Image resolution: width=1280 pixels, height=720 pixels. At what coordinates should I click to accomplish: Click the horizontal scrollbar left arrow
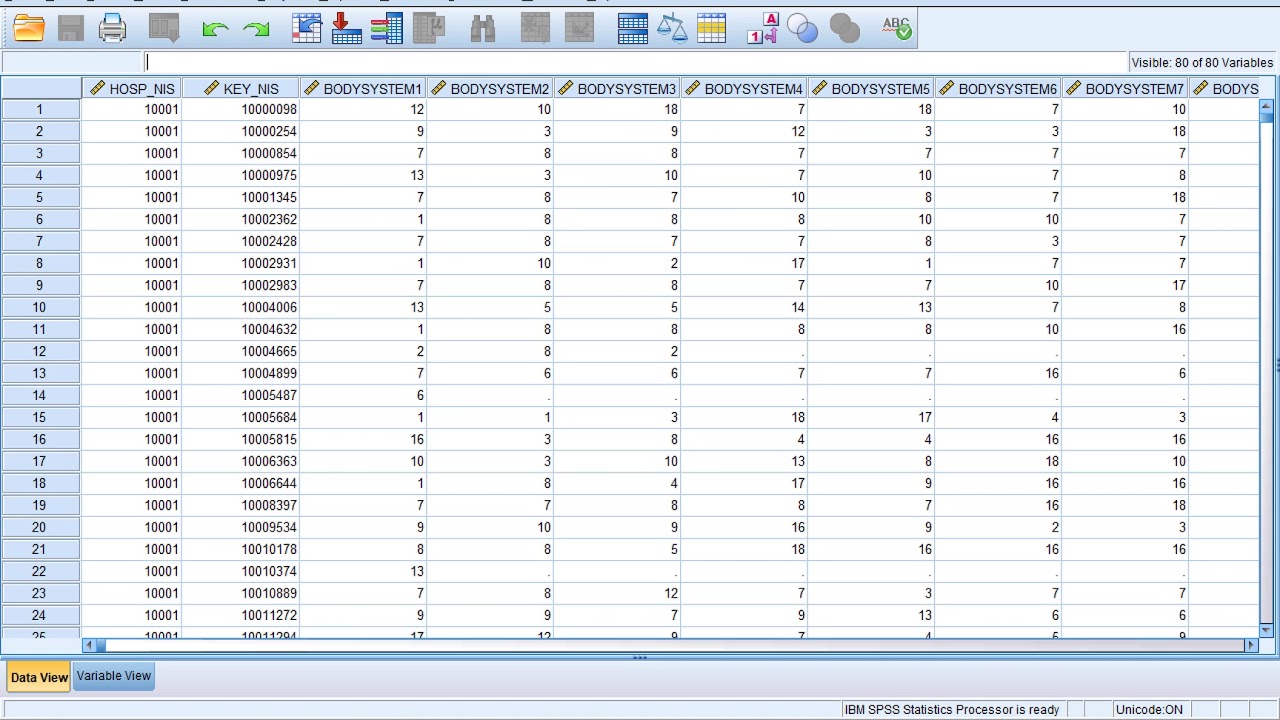[x=89, y=645]
